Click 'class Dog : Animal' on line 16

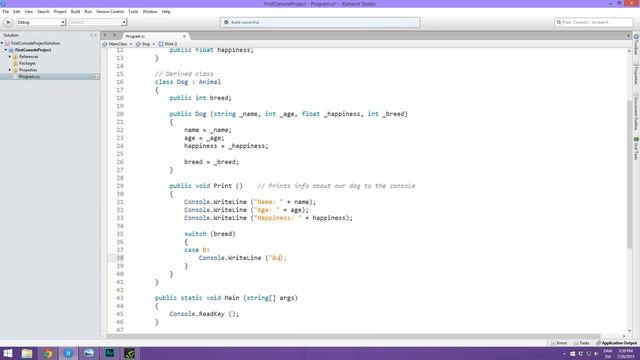(x=188, y=82)
